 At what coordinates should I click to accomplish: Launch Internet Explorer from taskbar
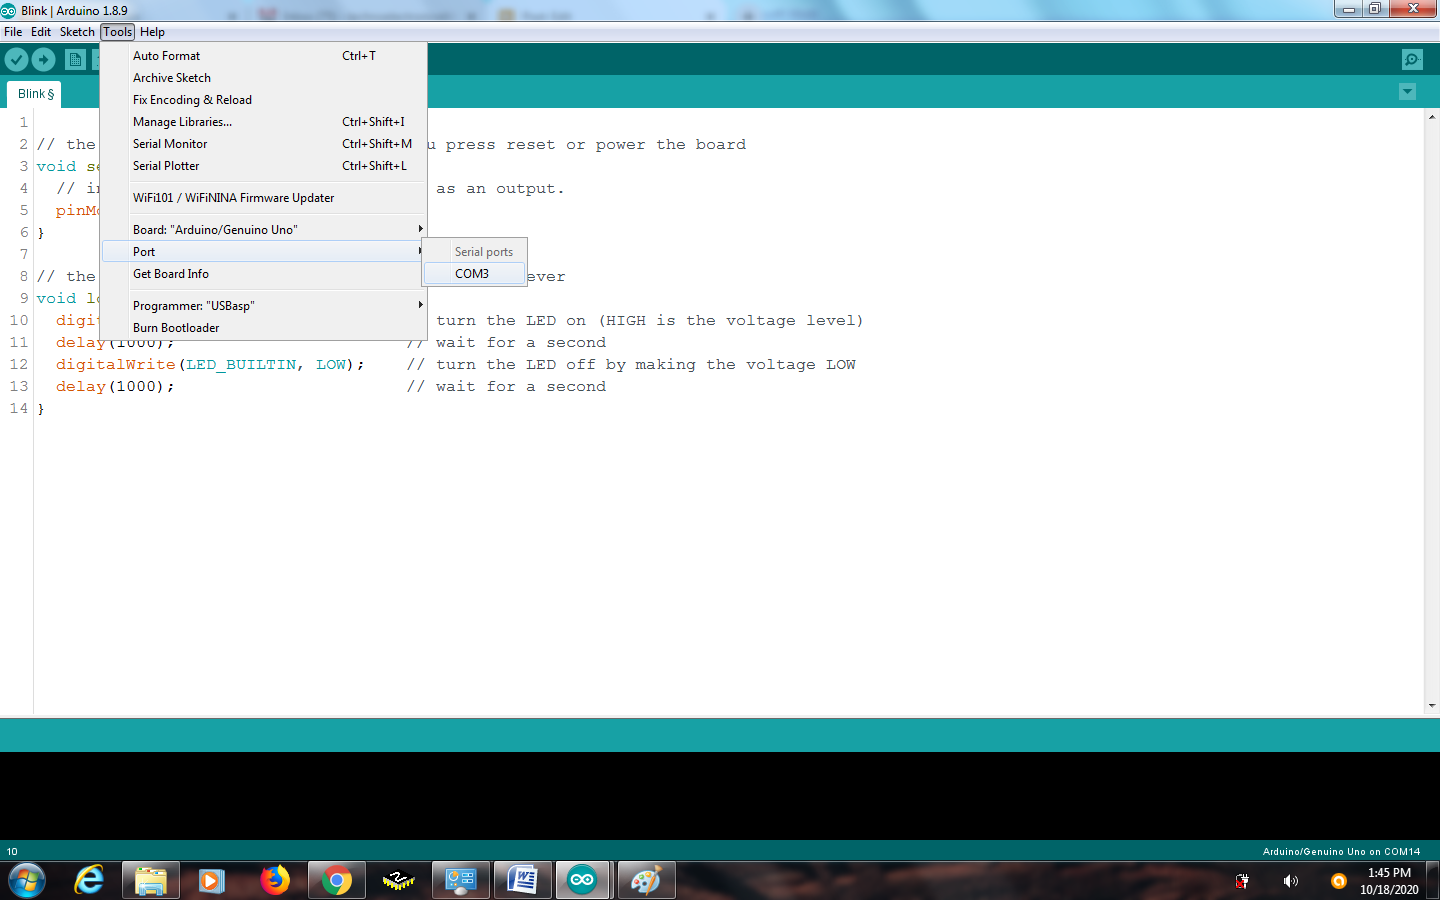click(89, 881)
